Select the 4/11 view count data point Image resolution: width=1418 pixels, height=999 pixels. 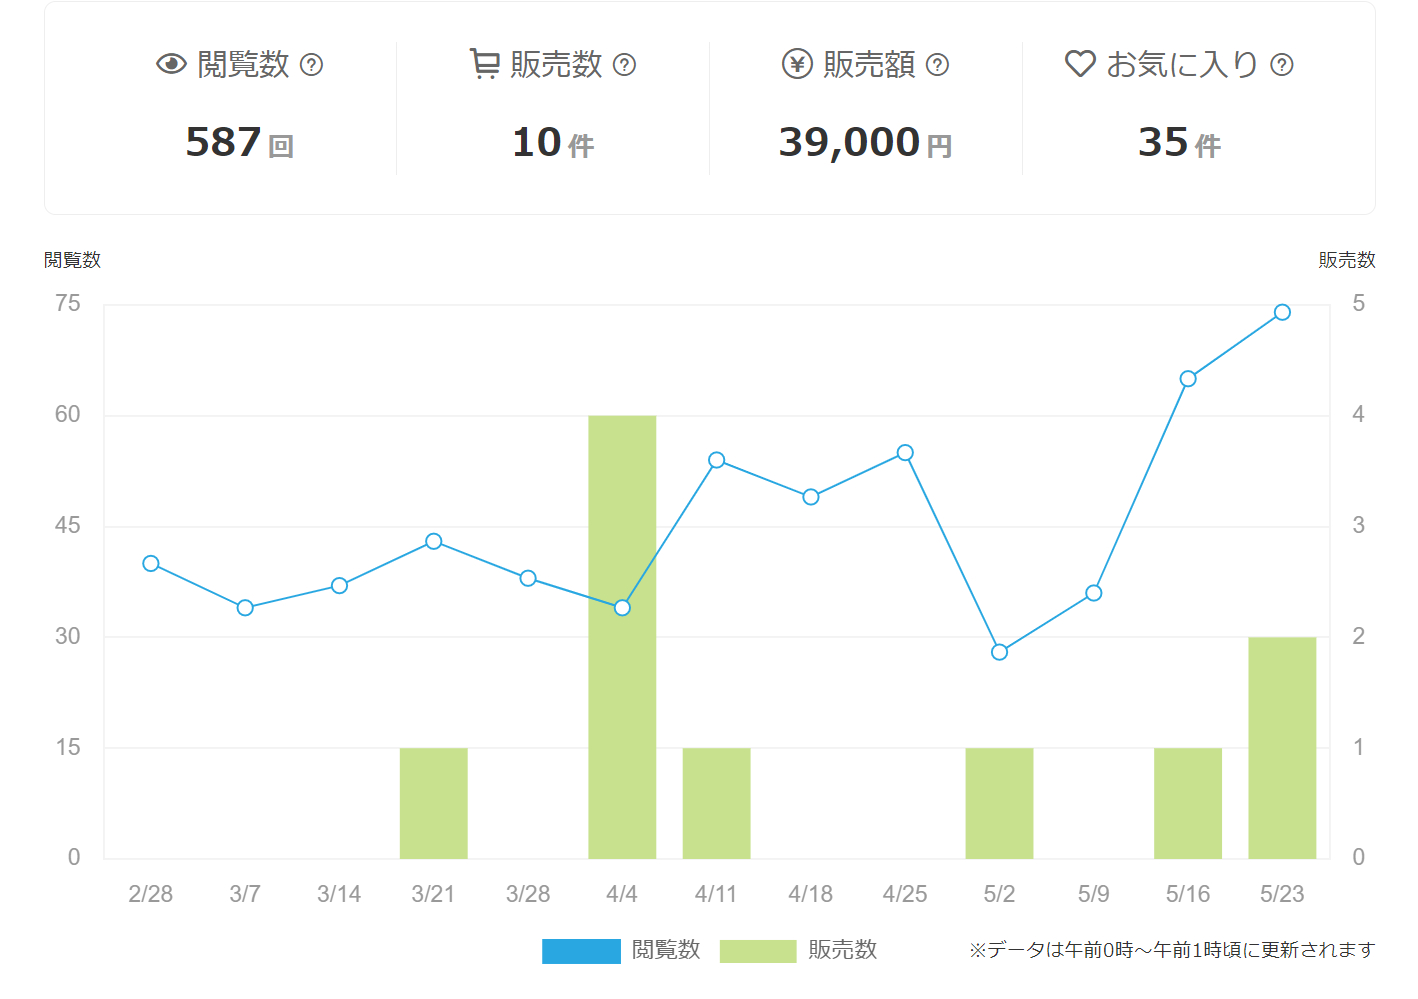click(716, 460)
